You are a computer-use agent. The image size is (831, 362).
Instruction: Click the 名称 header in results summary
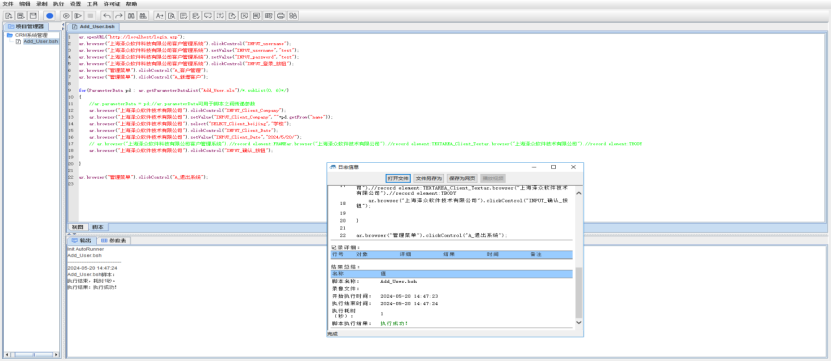pyautogui.click(x=337, y=274)
